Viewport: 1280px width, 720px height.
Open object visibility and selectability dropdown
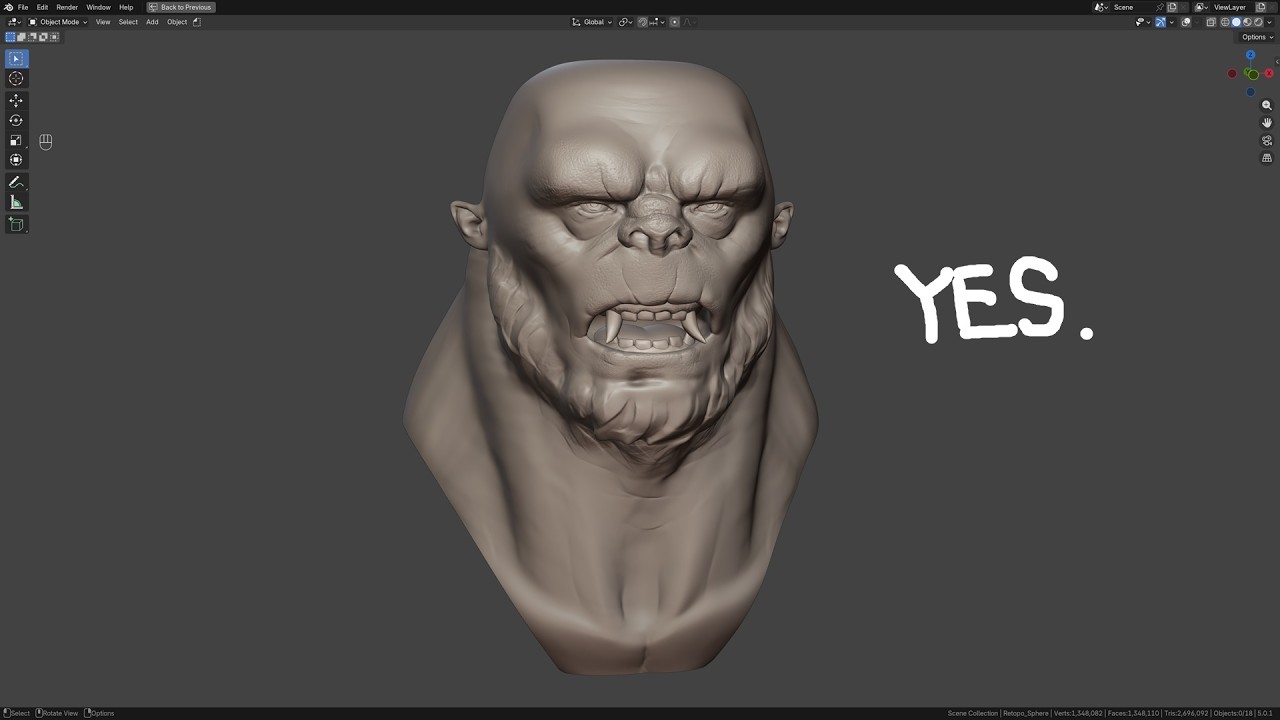(x=1143, y=22)
